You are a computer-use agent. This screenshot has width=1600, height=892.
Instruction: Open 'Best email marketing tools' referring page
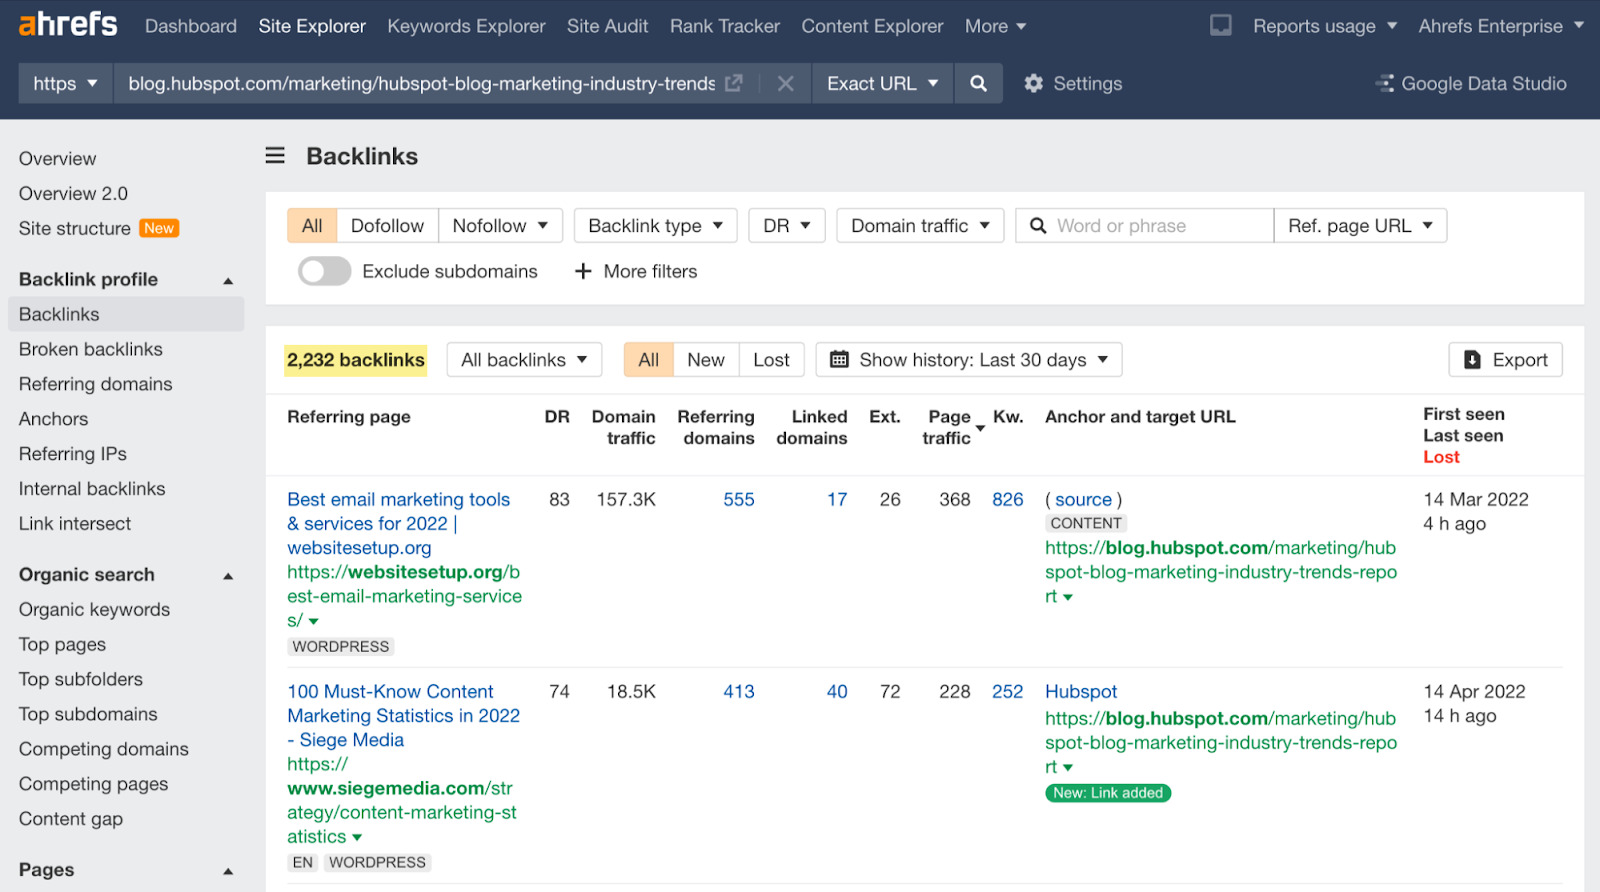pyautogui.click(x=399, y=523)
